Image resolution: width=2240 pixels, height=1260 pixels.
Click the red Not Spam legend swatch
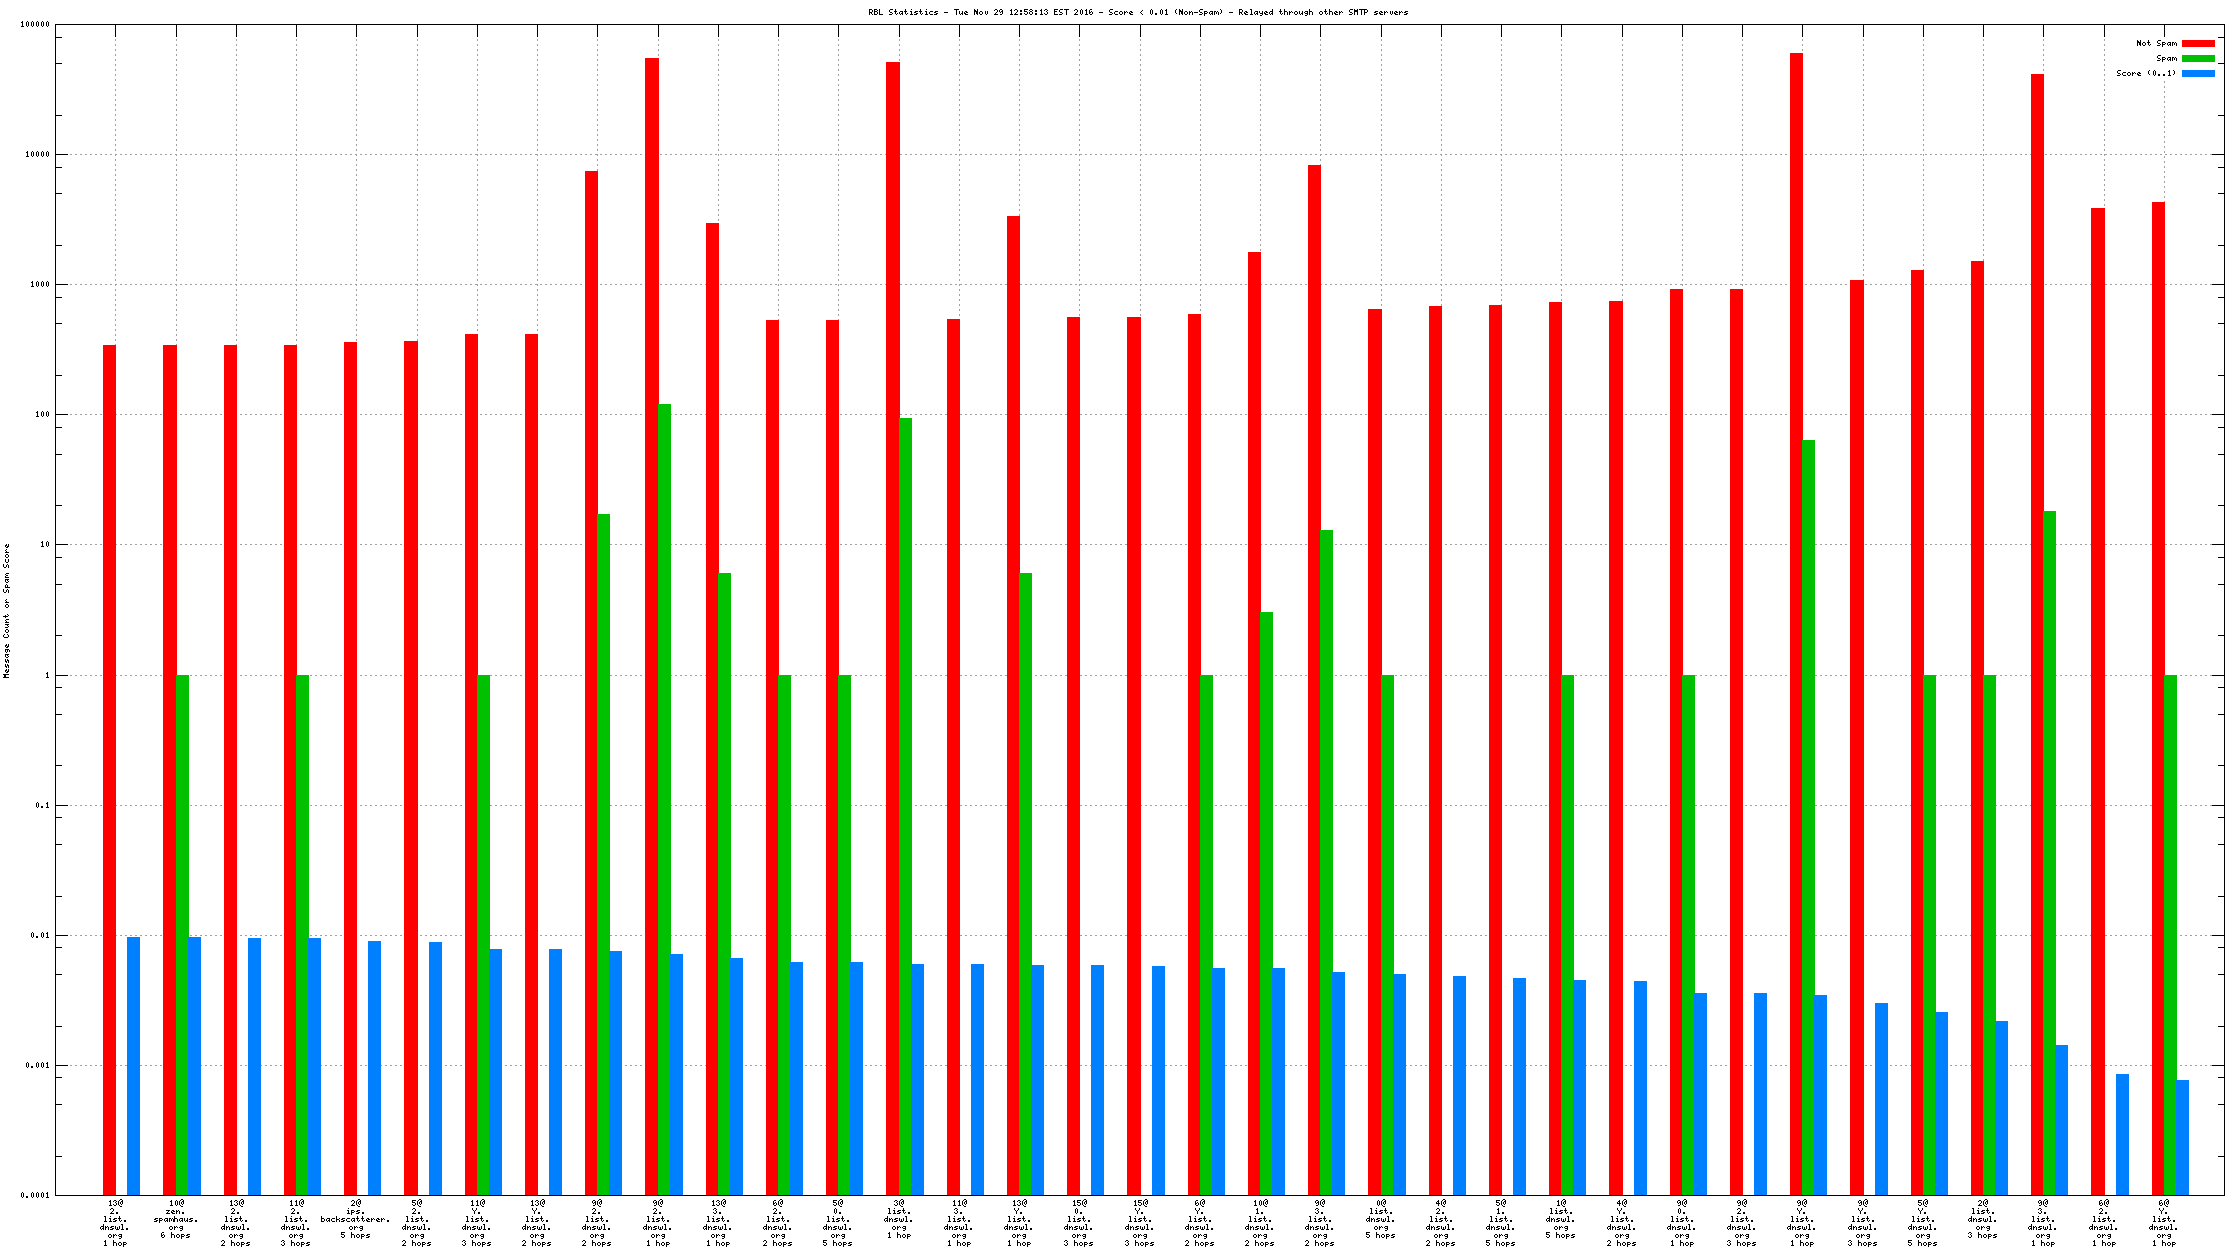[2198, 43]
